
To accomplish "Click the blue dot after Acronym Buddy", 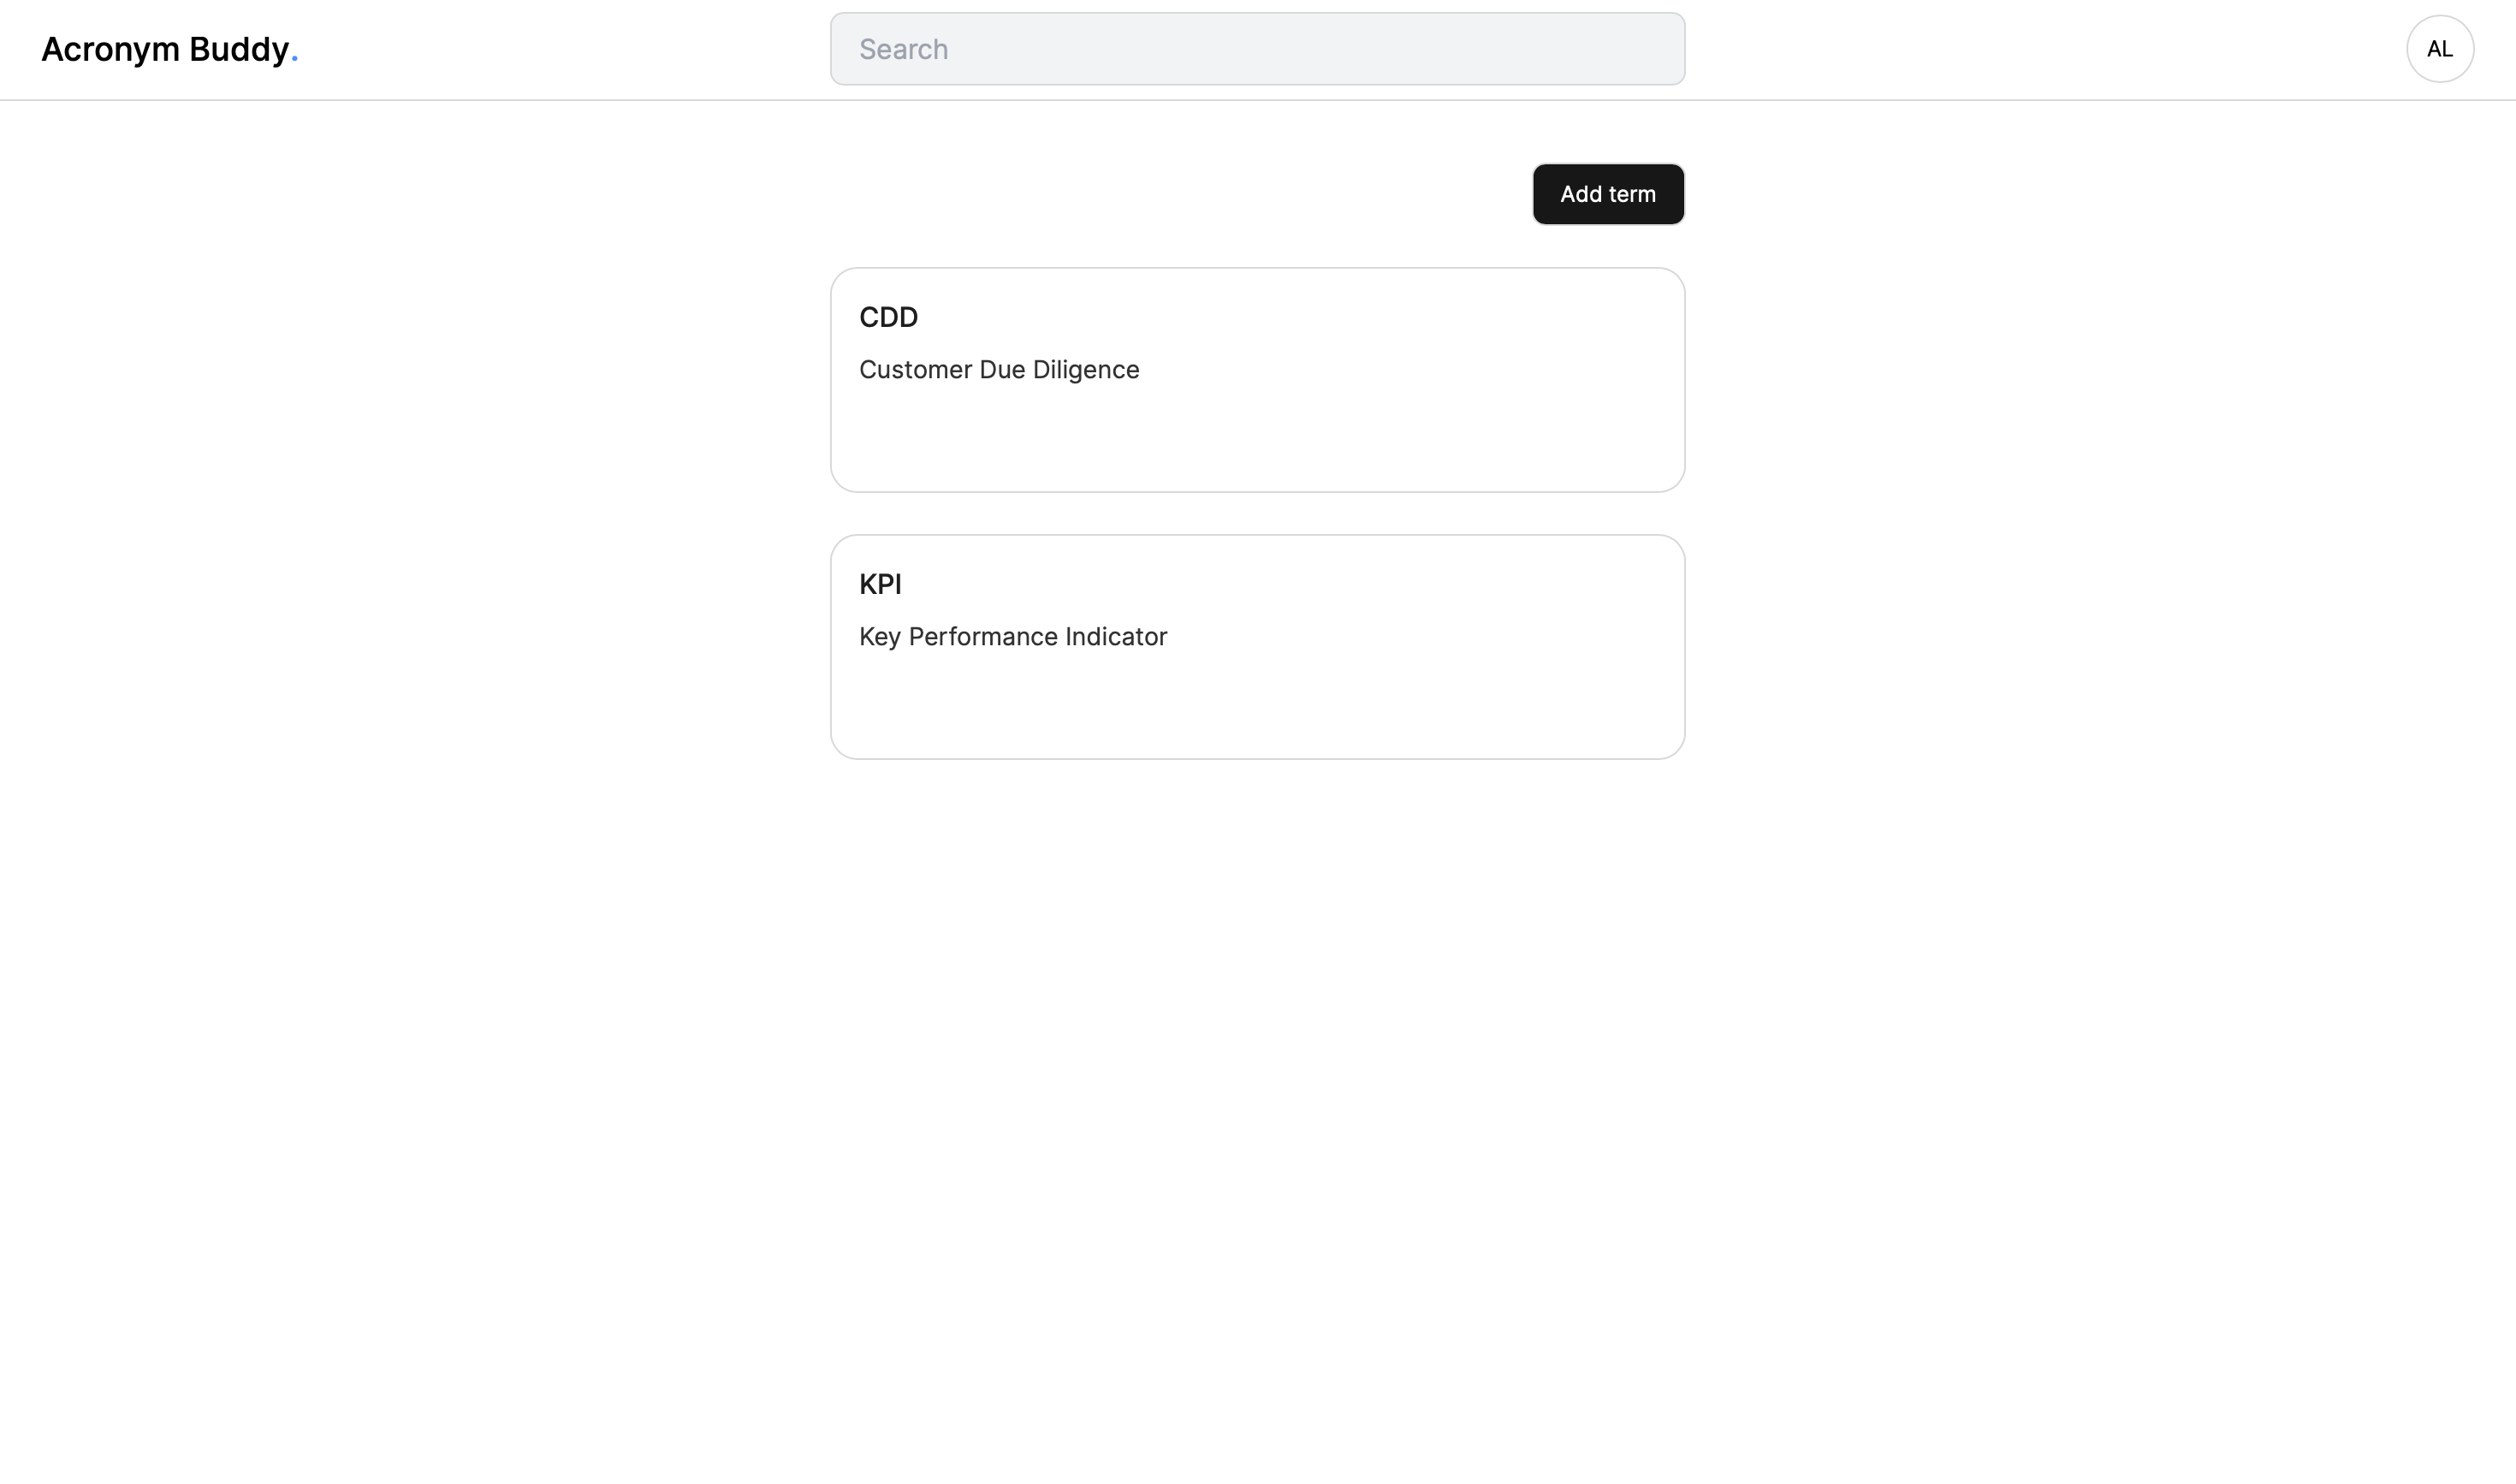I will pyautogui.click(x=294, y=61).
